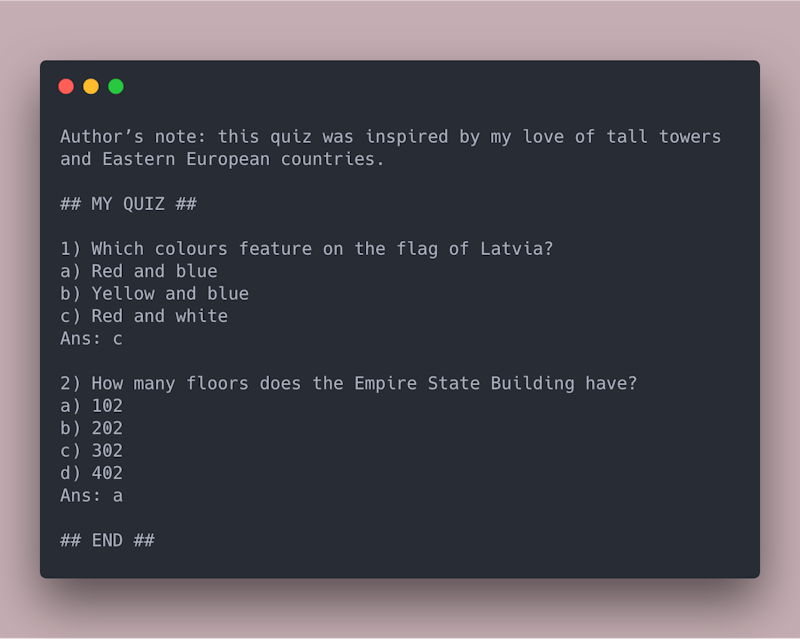This screenshot has height=639, width=800.
Task: Click answer option "a) Red and blue"
Action: point(139,270)
